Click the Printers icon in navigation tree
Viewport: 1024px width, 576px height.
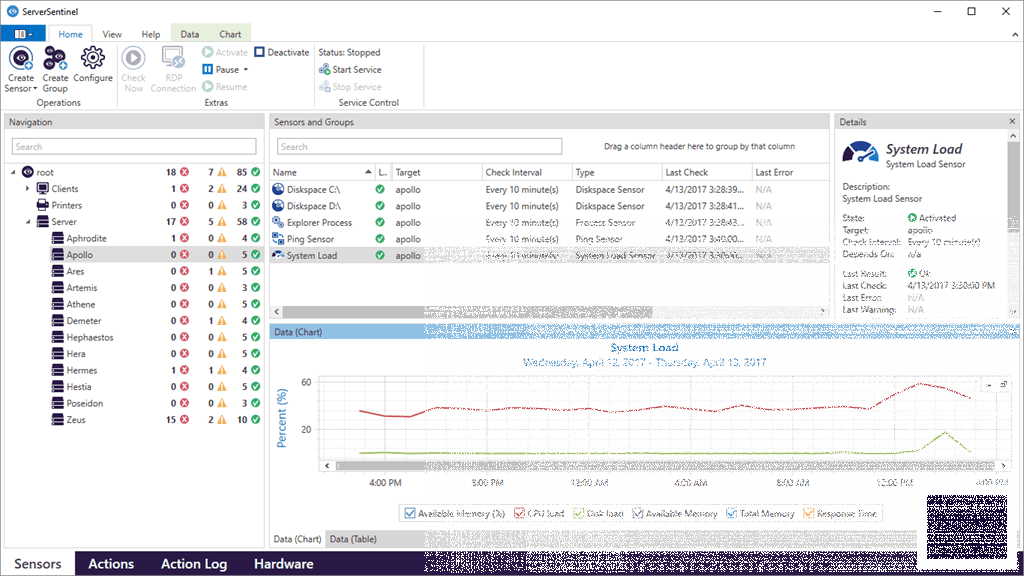pyautogui.click(x=42, y=205)
